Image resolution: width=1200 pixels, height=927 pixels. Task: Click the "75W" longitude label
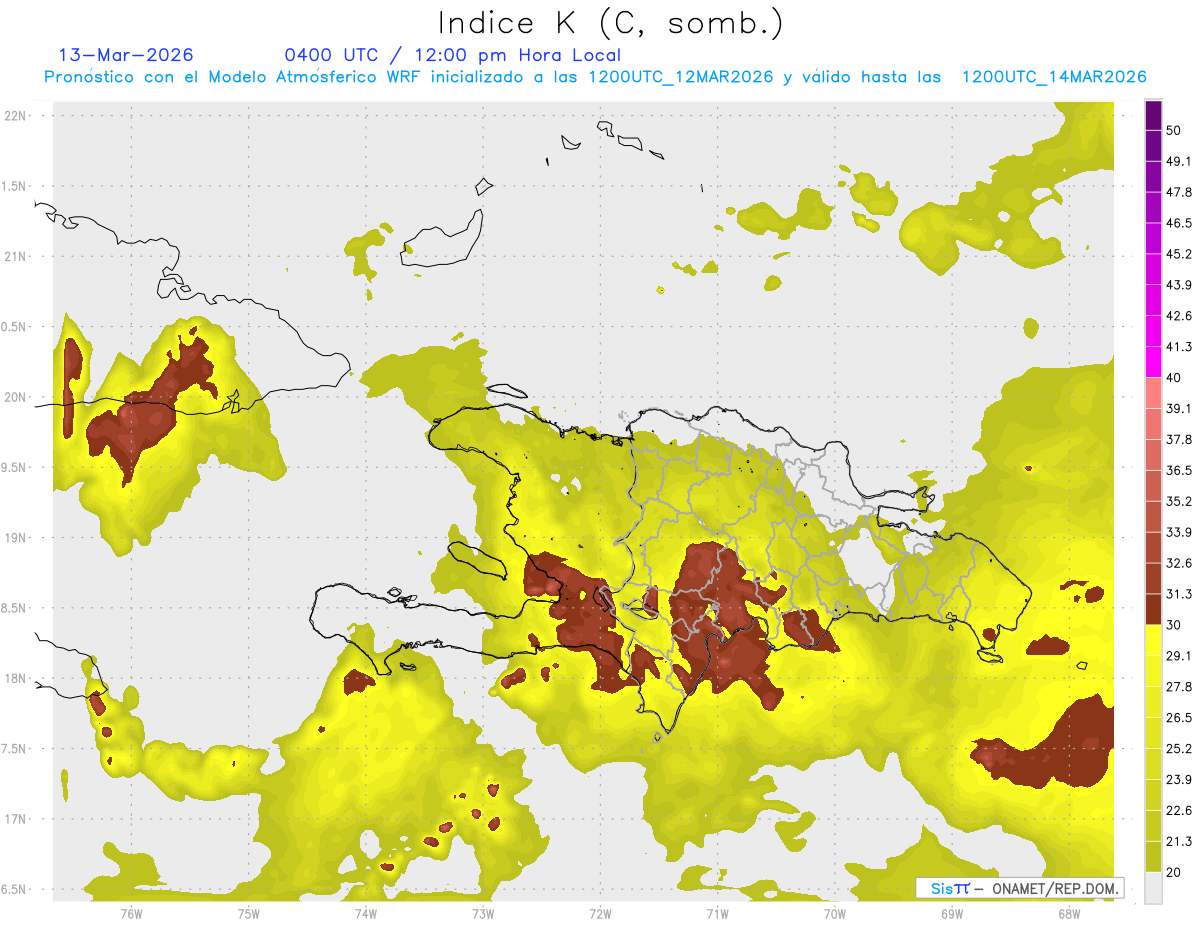[x=249, y=913]
